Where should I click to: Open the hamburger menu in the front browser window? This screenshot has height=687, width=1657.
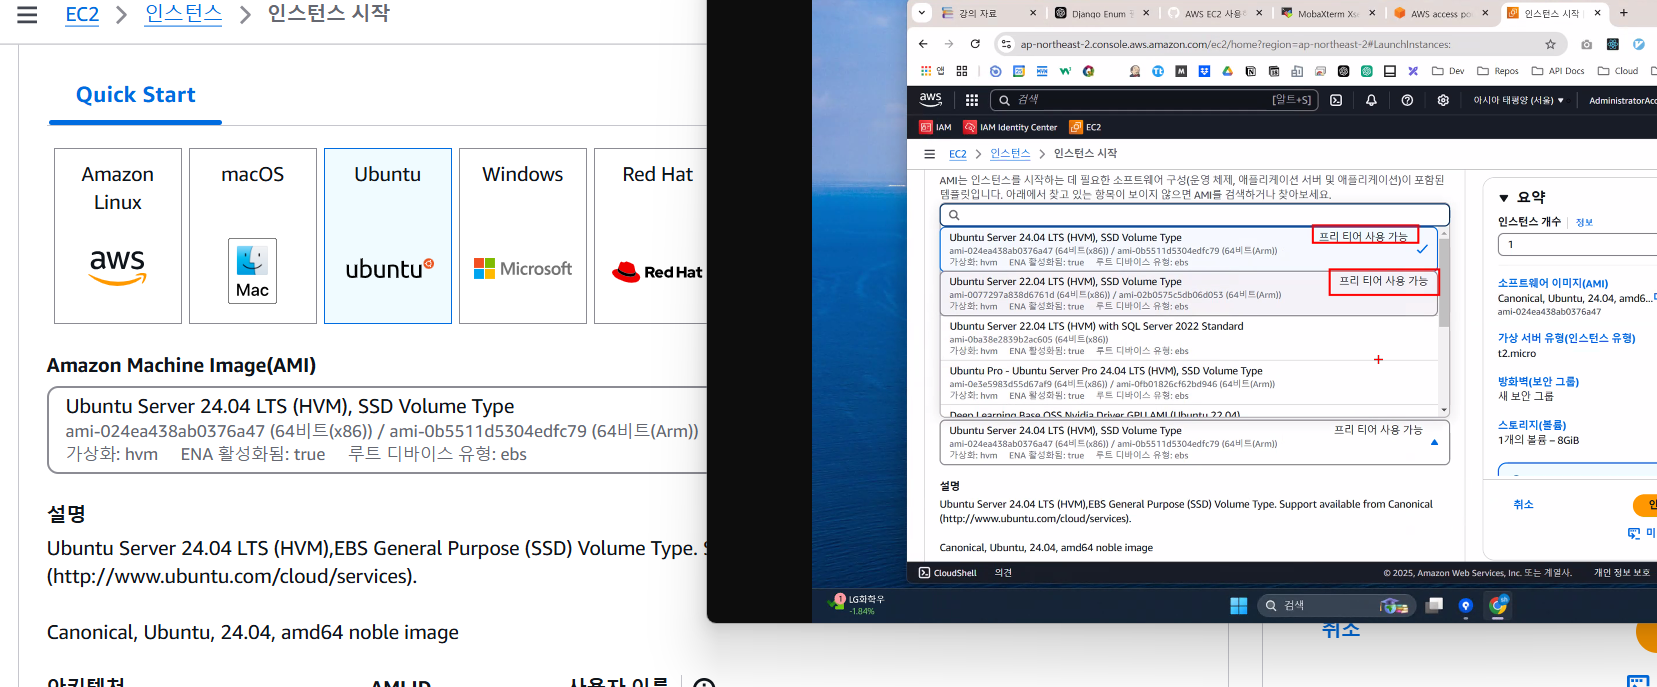[x=929, y=154]
